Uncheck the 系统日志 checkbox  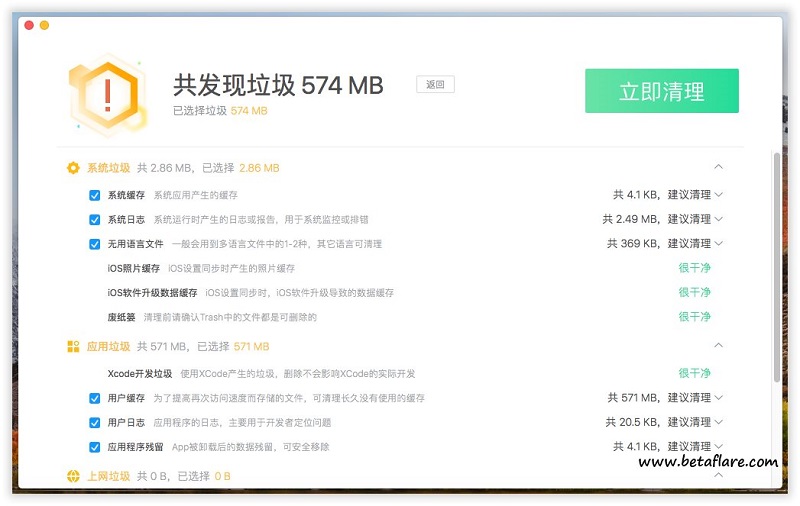(95, 220)
